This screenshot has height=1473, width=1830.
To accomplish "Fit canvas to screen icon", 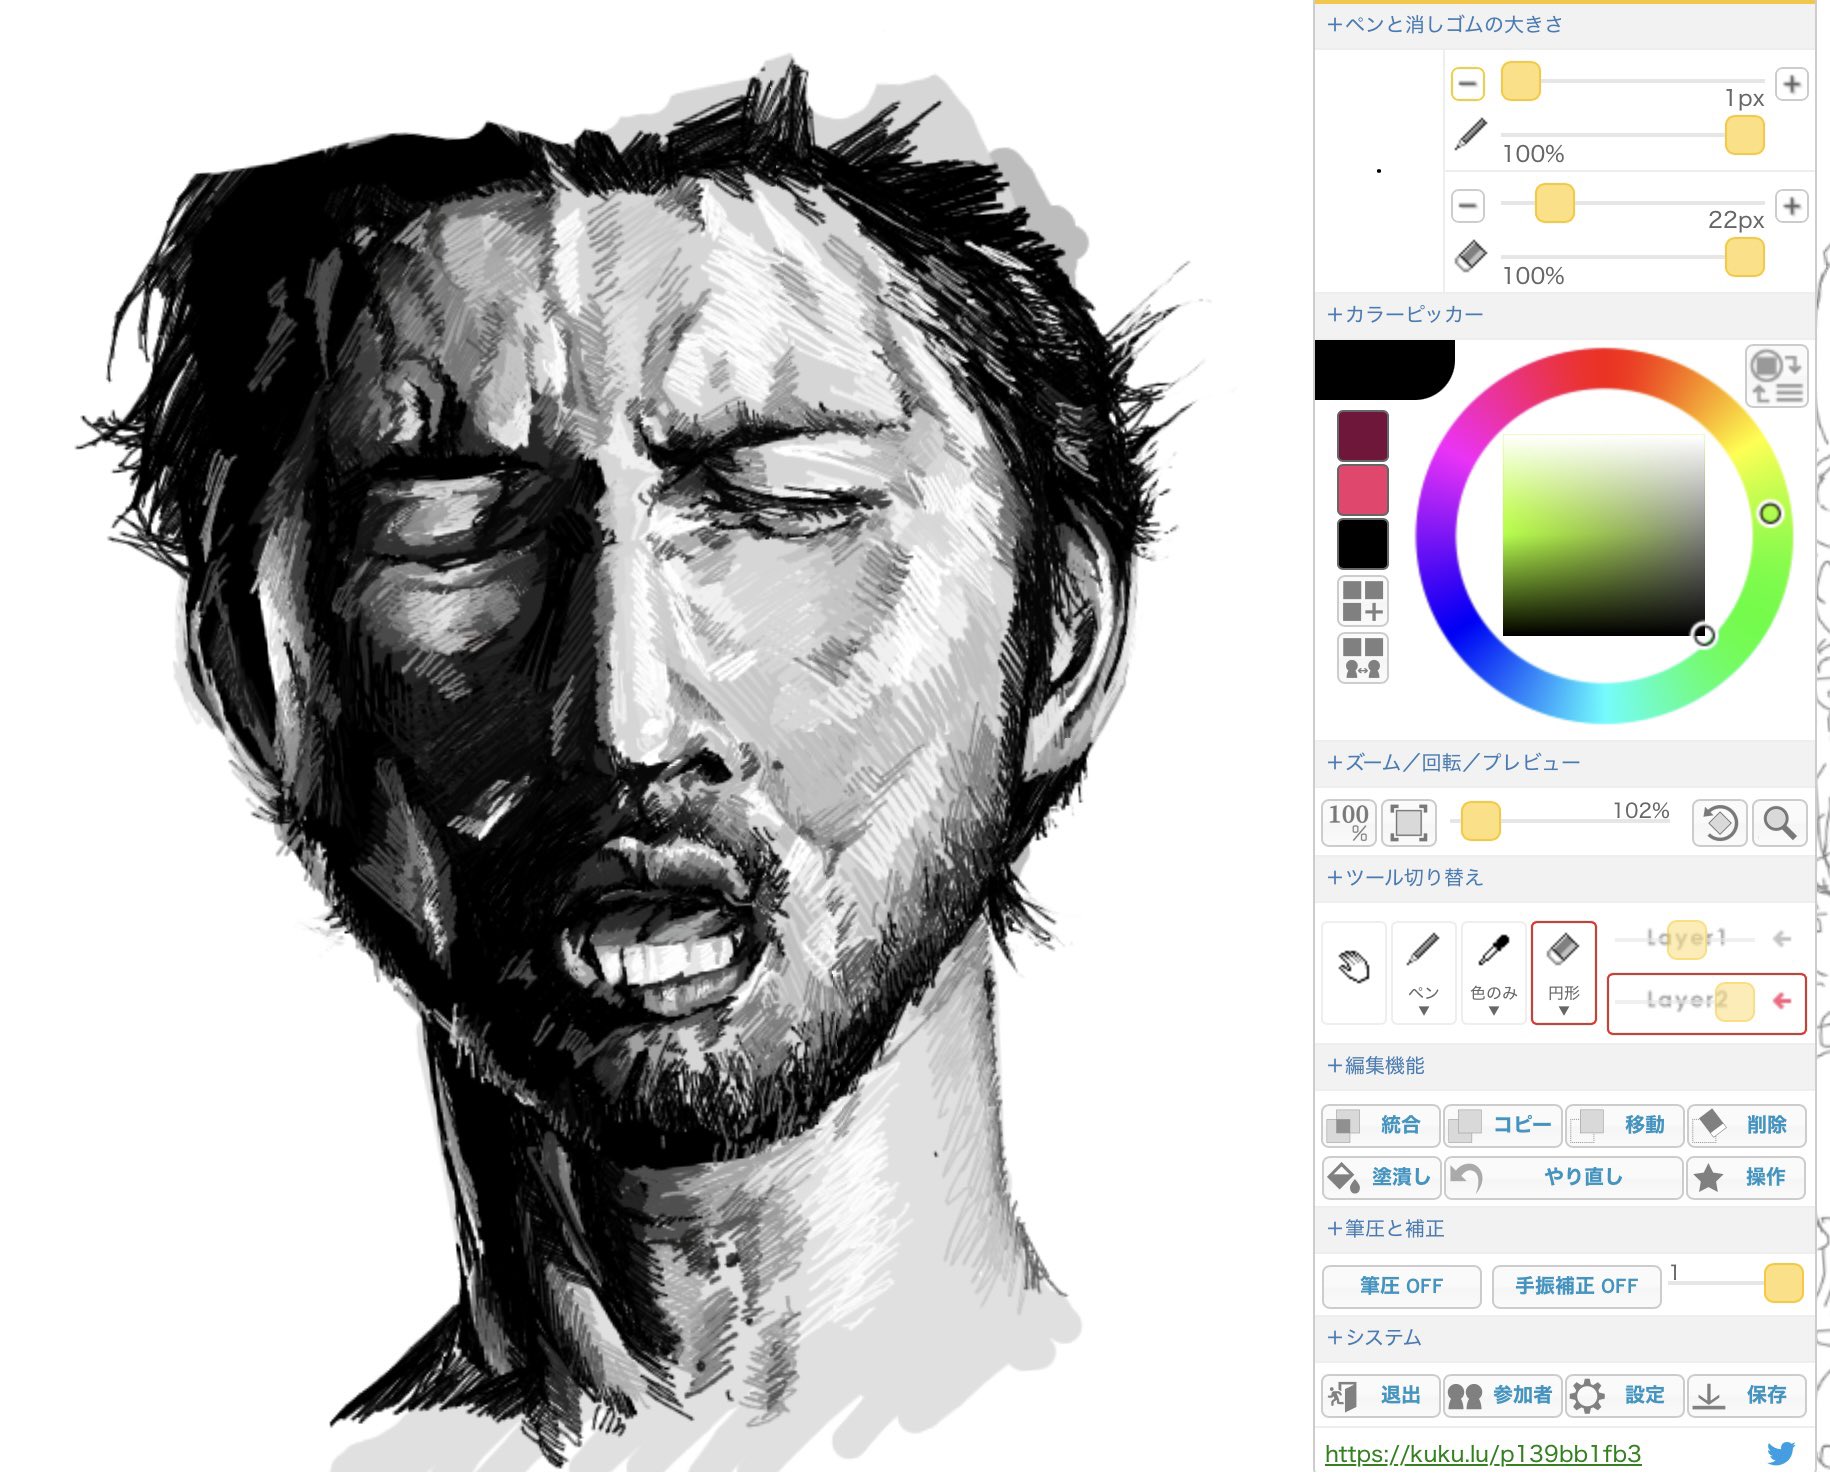I will 1408,822.
